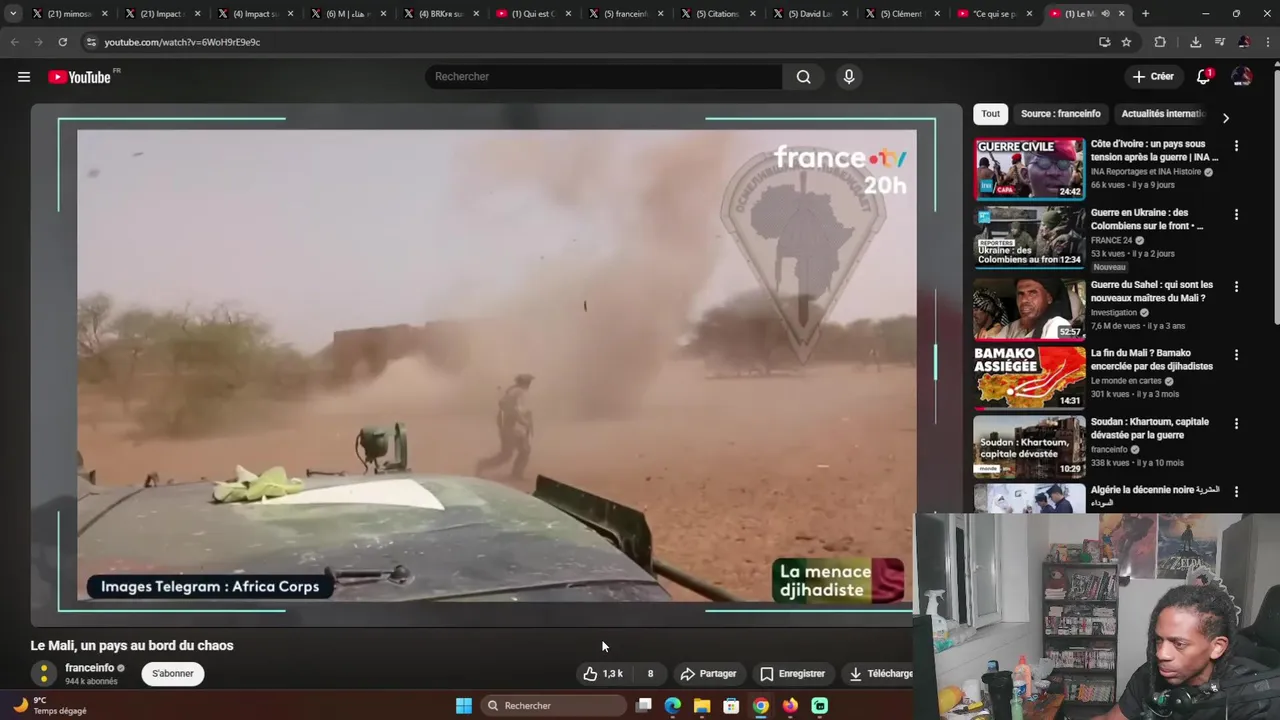Like the video with thumbs-up button
The image size is (1280, 720).
point(603,674)
